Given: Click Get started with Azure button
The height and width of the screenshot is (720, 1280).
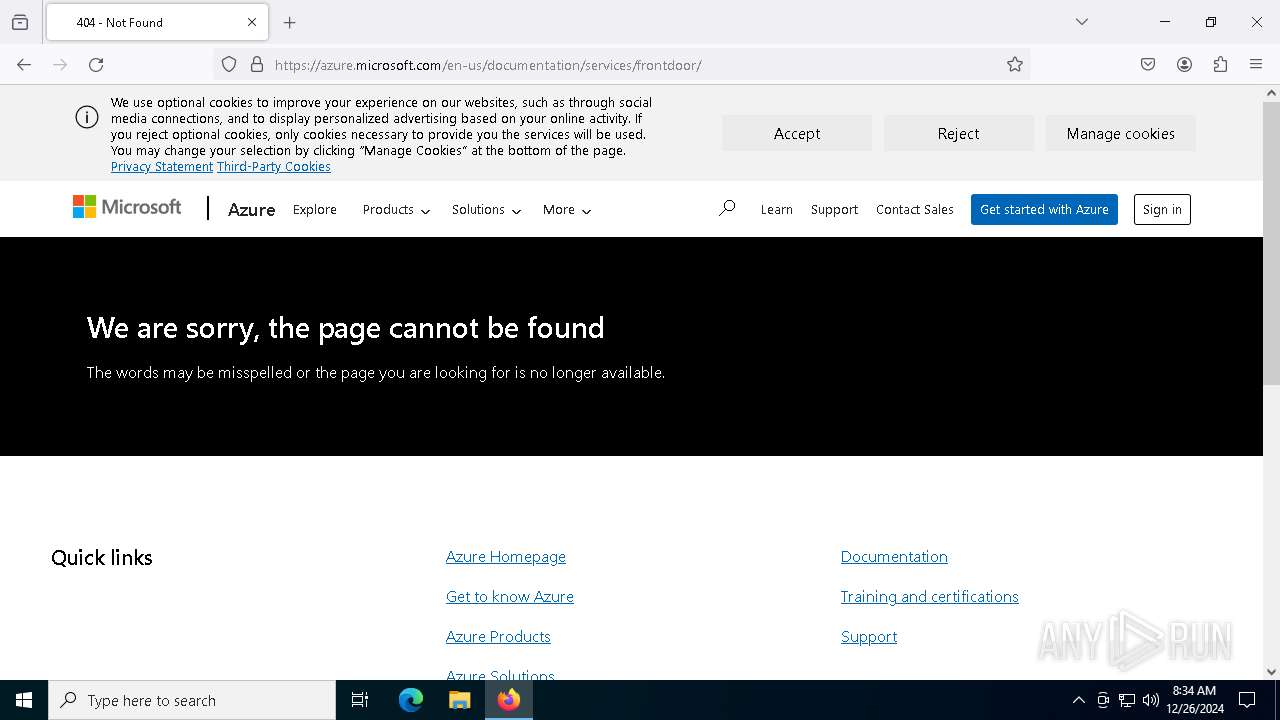Looking at the screenshot, I should click(1044, 209).
